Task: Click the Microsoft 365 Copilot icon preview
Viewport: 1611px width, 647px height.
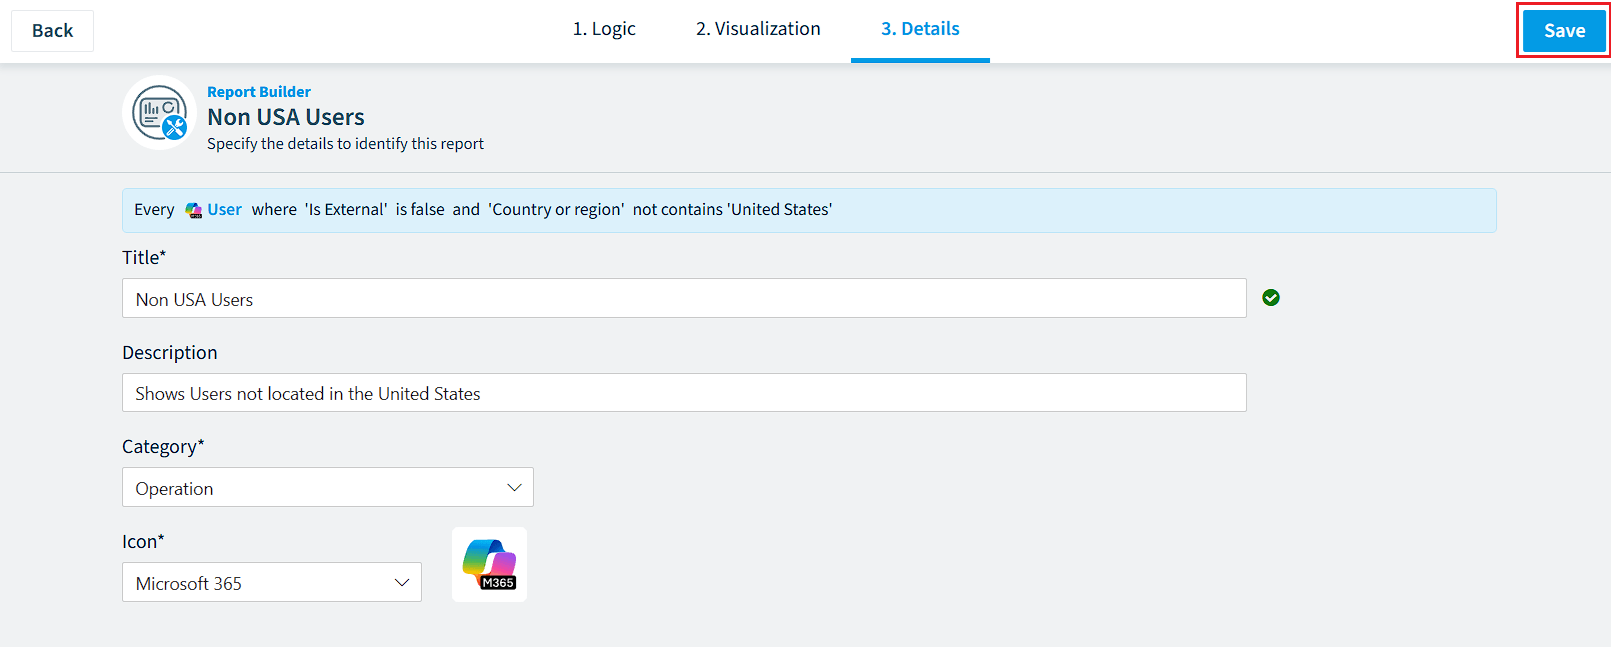Action: (x=489, y=564)
